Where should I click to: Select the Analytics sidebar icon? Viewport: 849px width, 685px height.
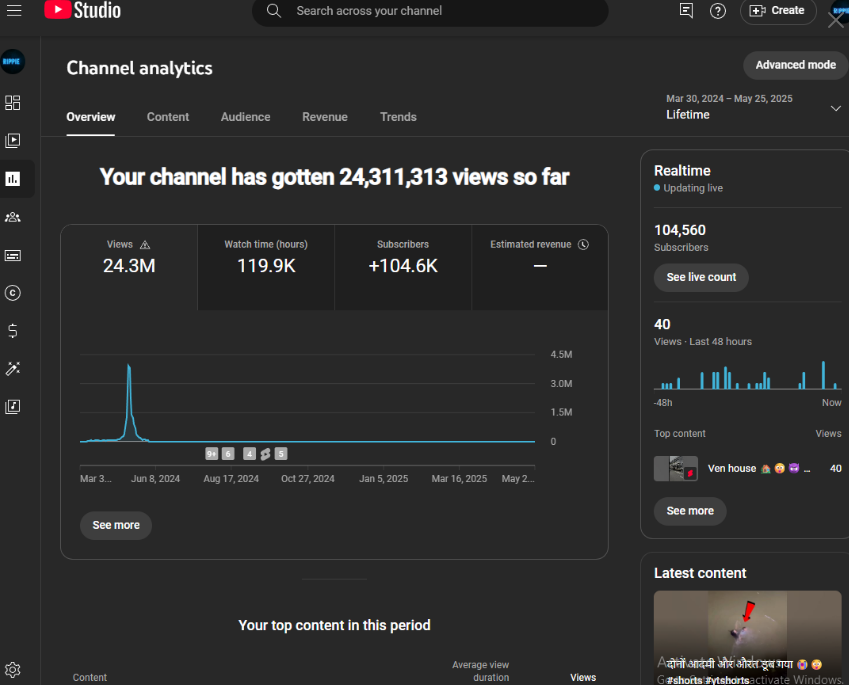point(12,179)
